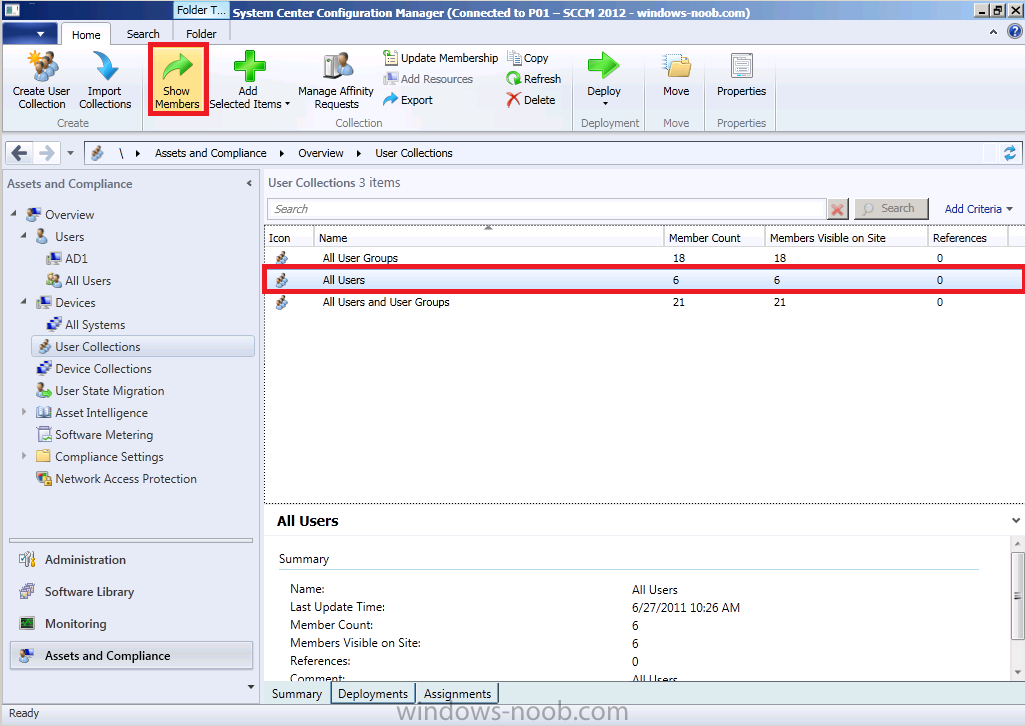The width and height of the screenshot is (1025, 726).
Task: Open the Monitoring workspace
Action: tap(131, 624)
